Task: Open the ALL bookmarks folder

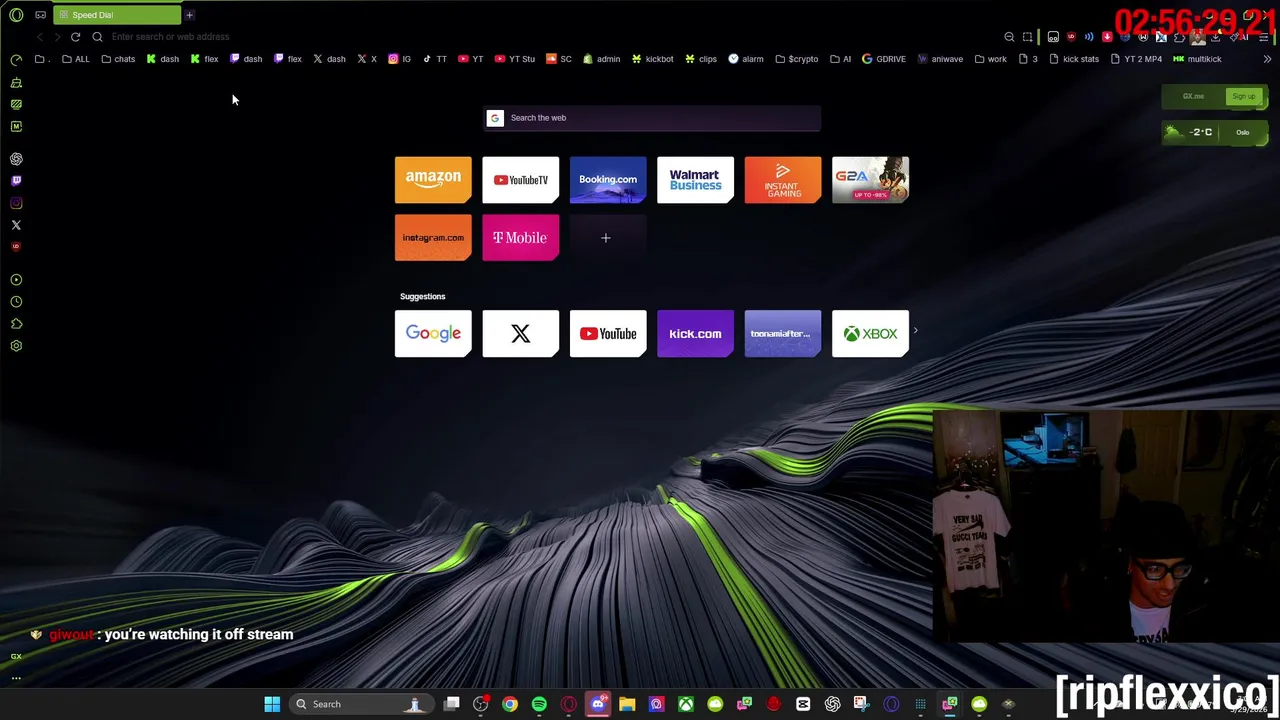Action: pos(75,59)
